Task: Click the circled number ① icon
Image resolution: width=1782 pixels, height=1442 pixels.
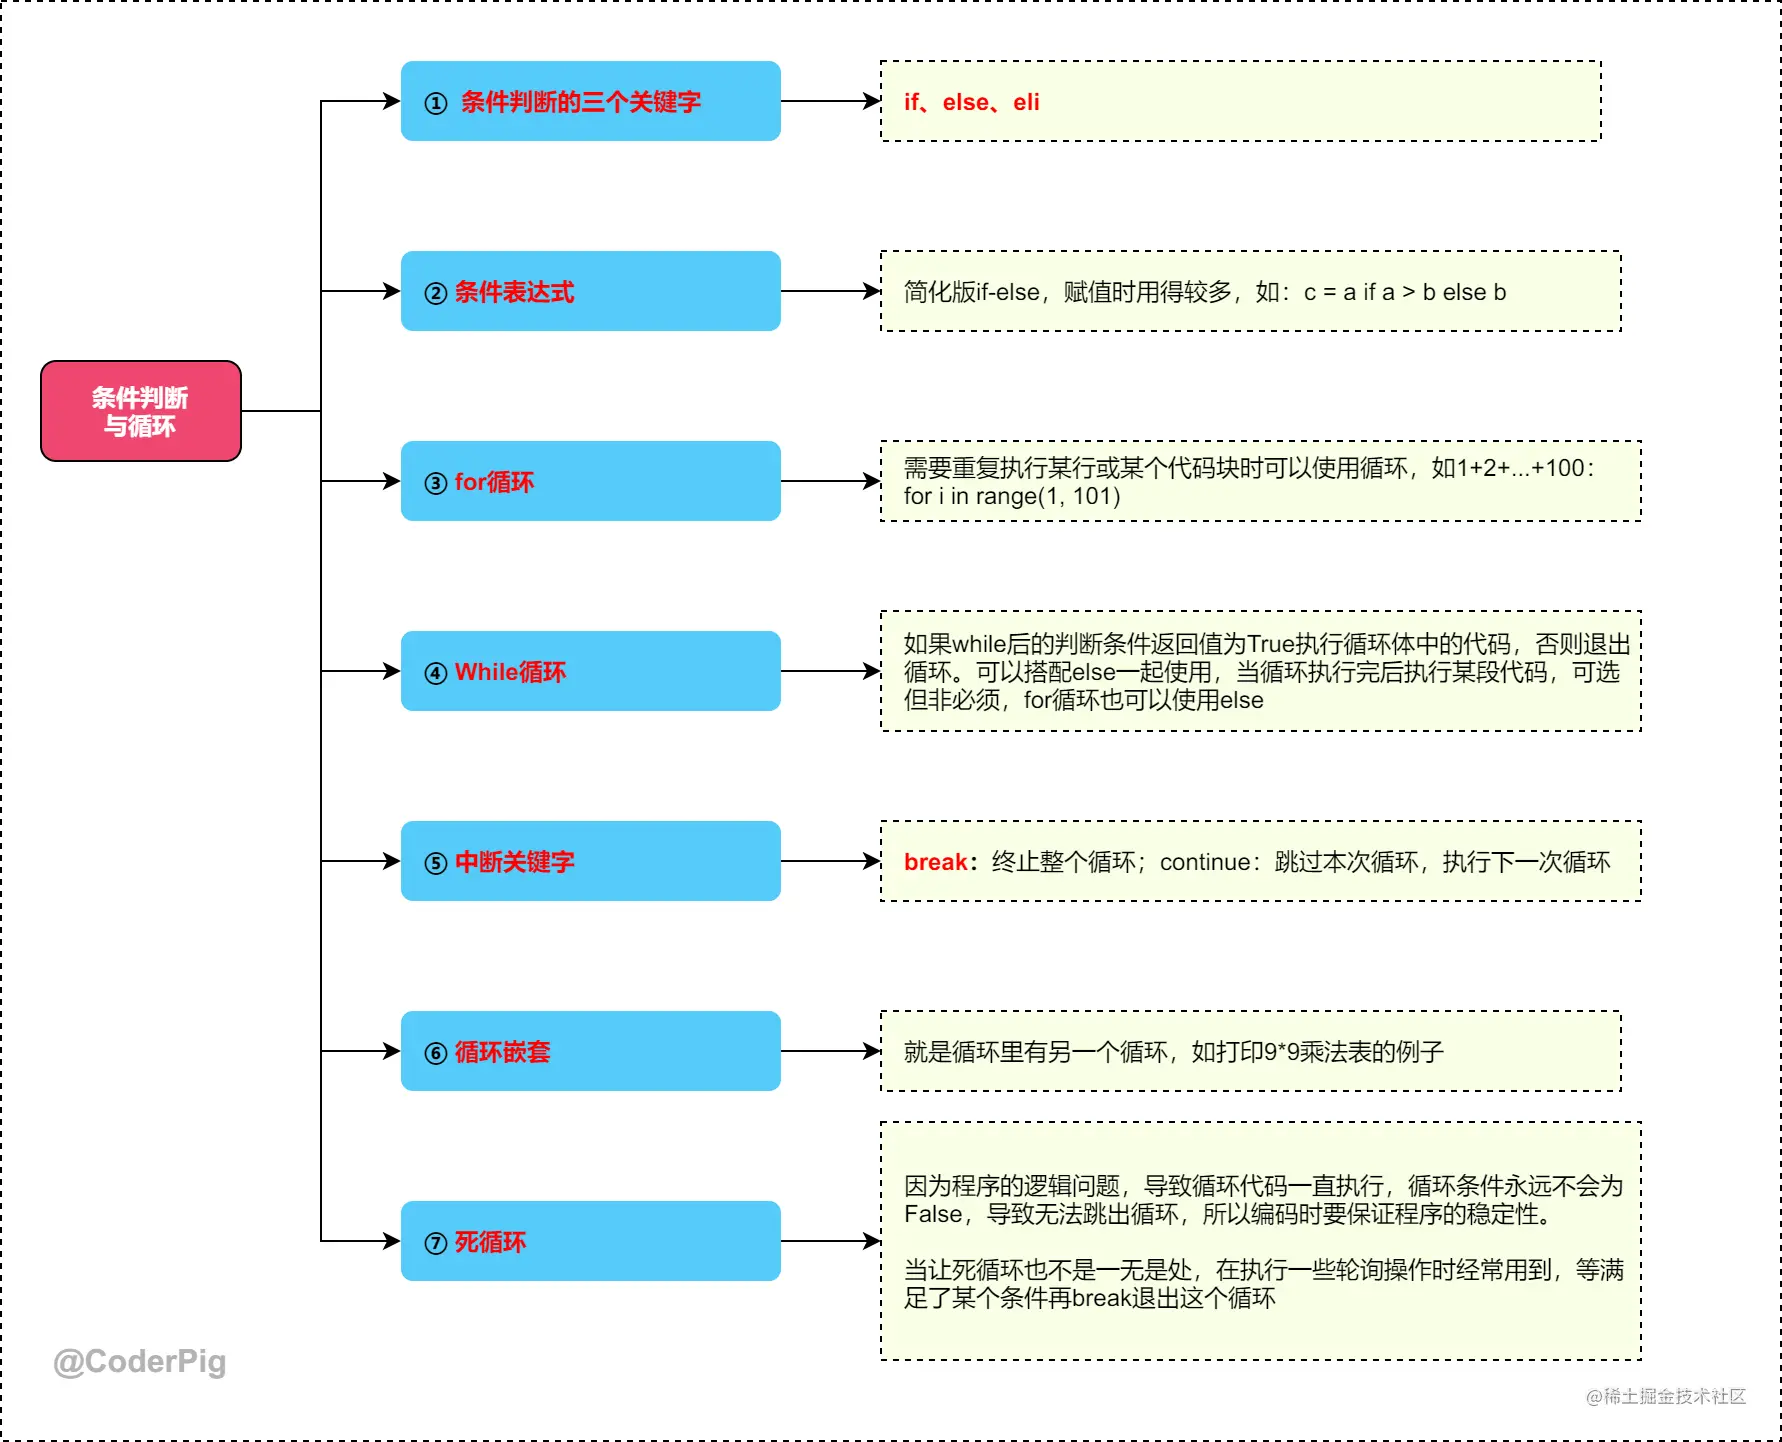Action: 436,103
